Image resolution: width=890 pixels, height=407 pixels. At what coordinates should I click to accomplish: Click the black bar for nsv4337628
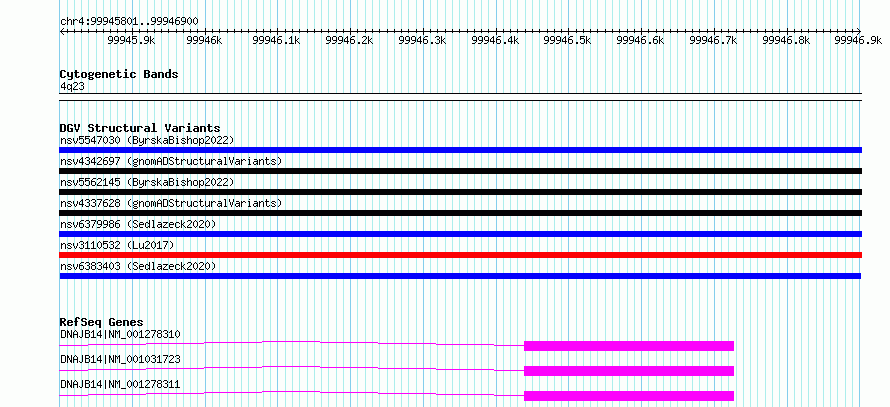[460, 213]
